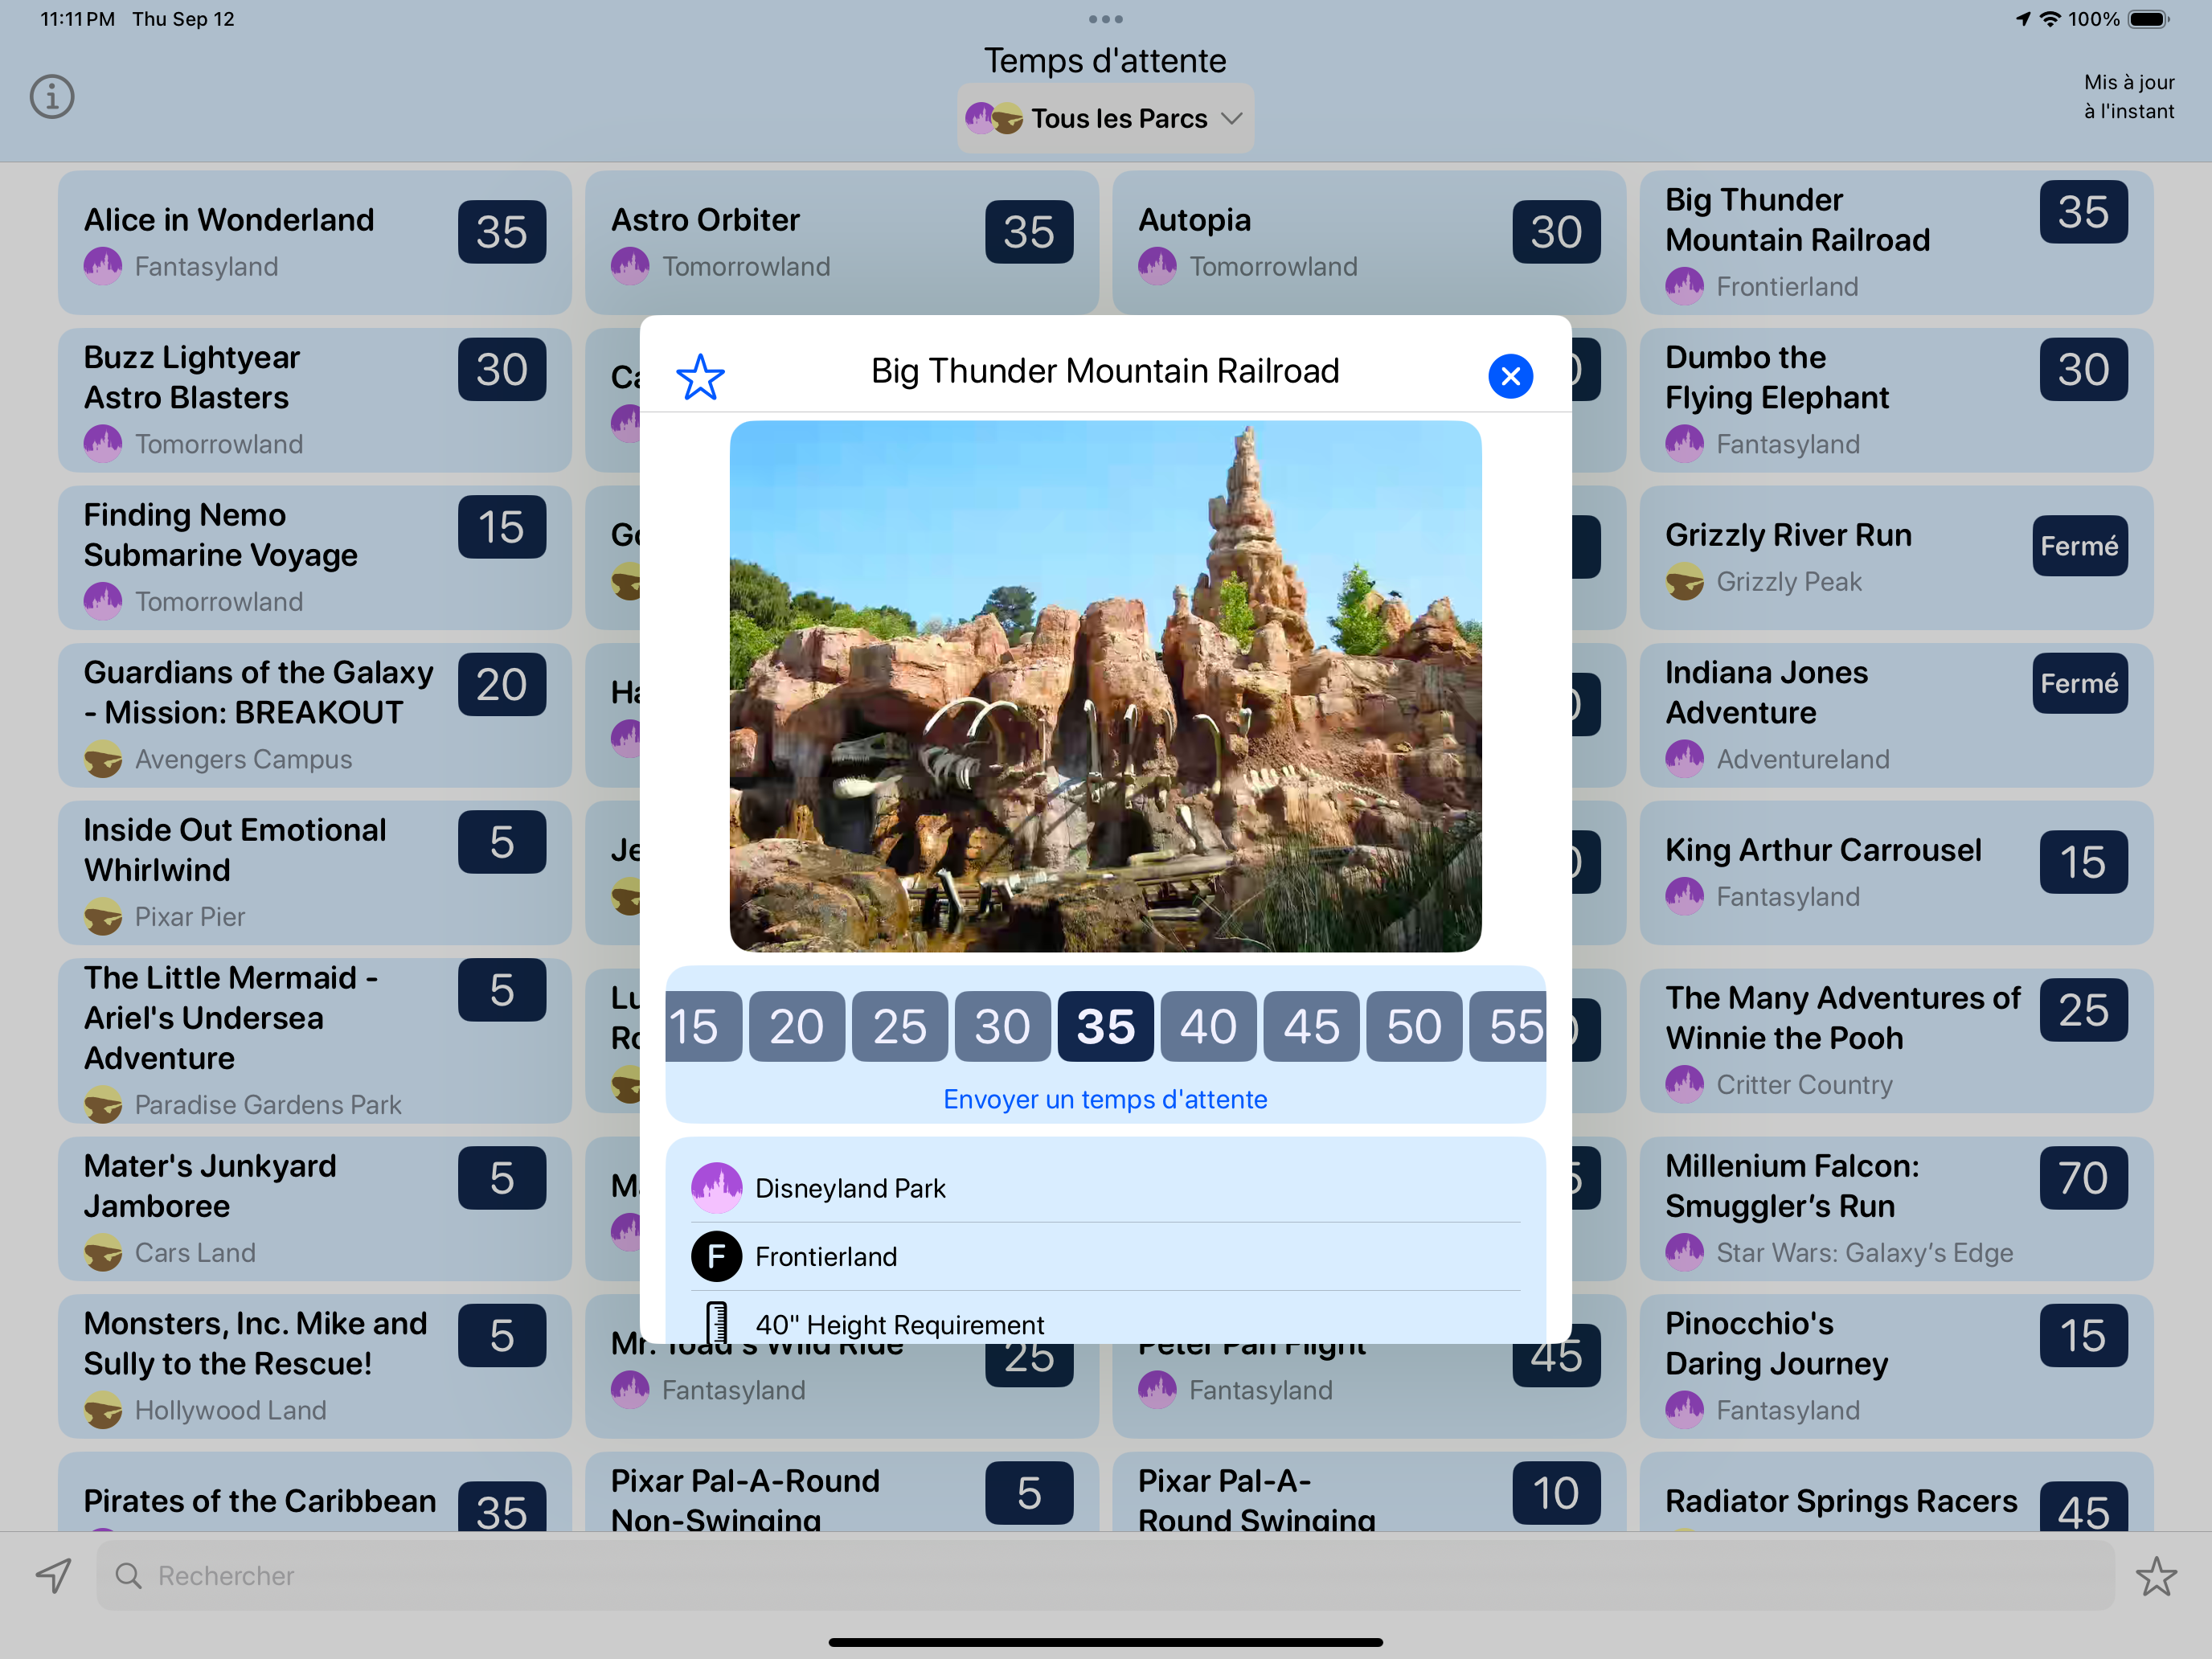
Task: Tap the 70 wait badge on Millenium Falcon
Action: point(2083,1178)
